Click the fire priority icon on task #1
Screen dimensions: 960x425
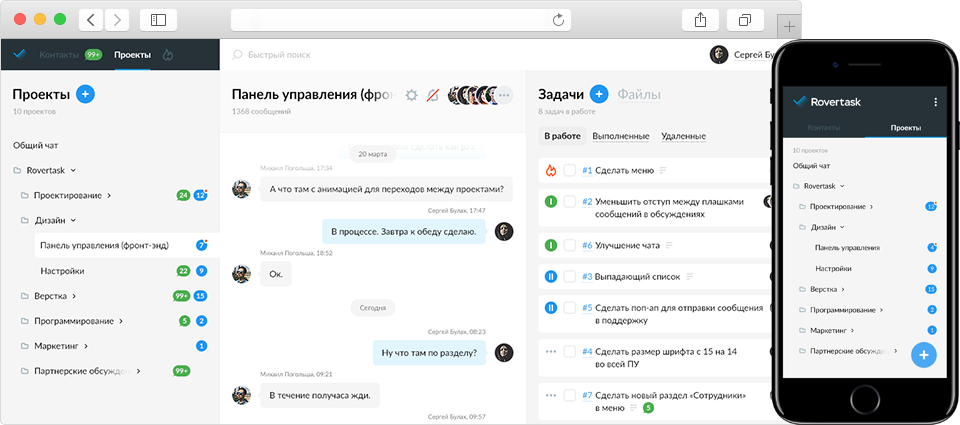[x=550, y=170]
